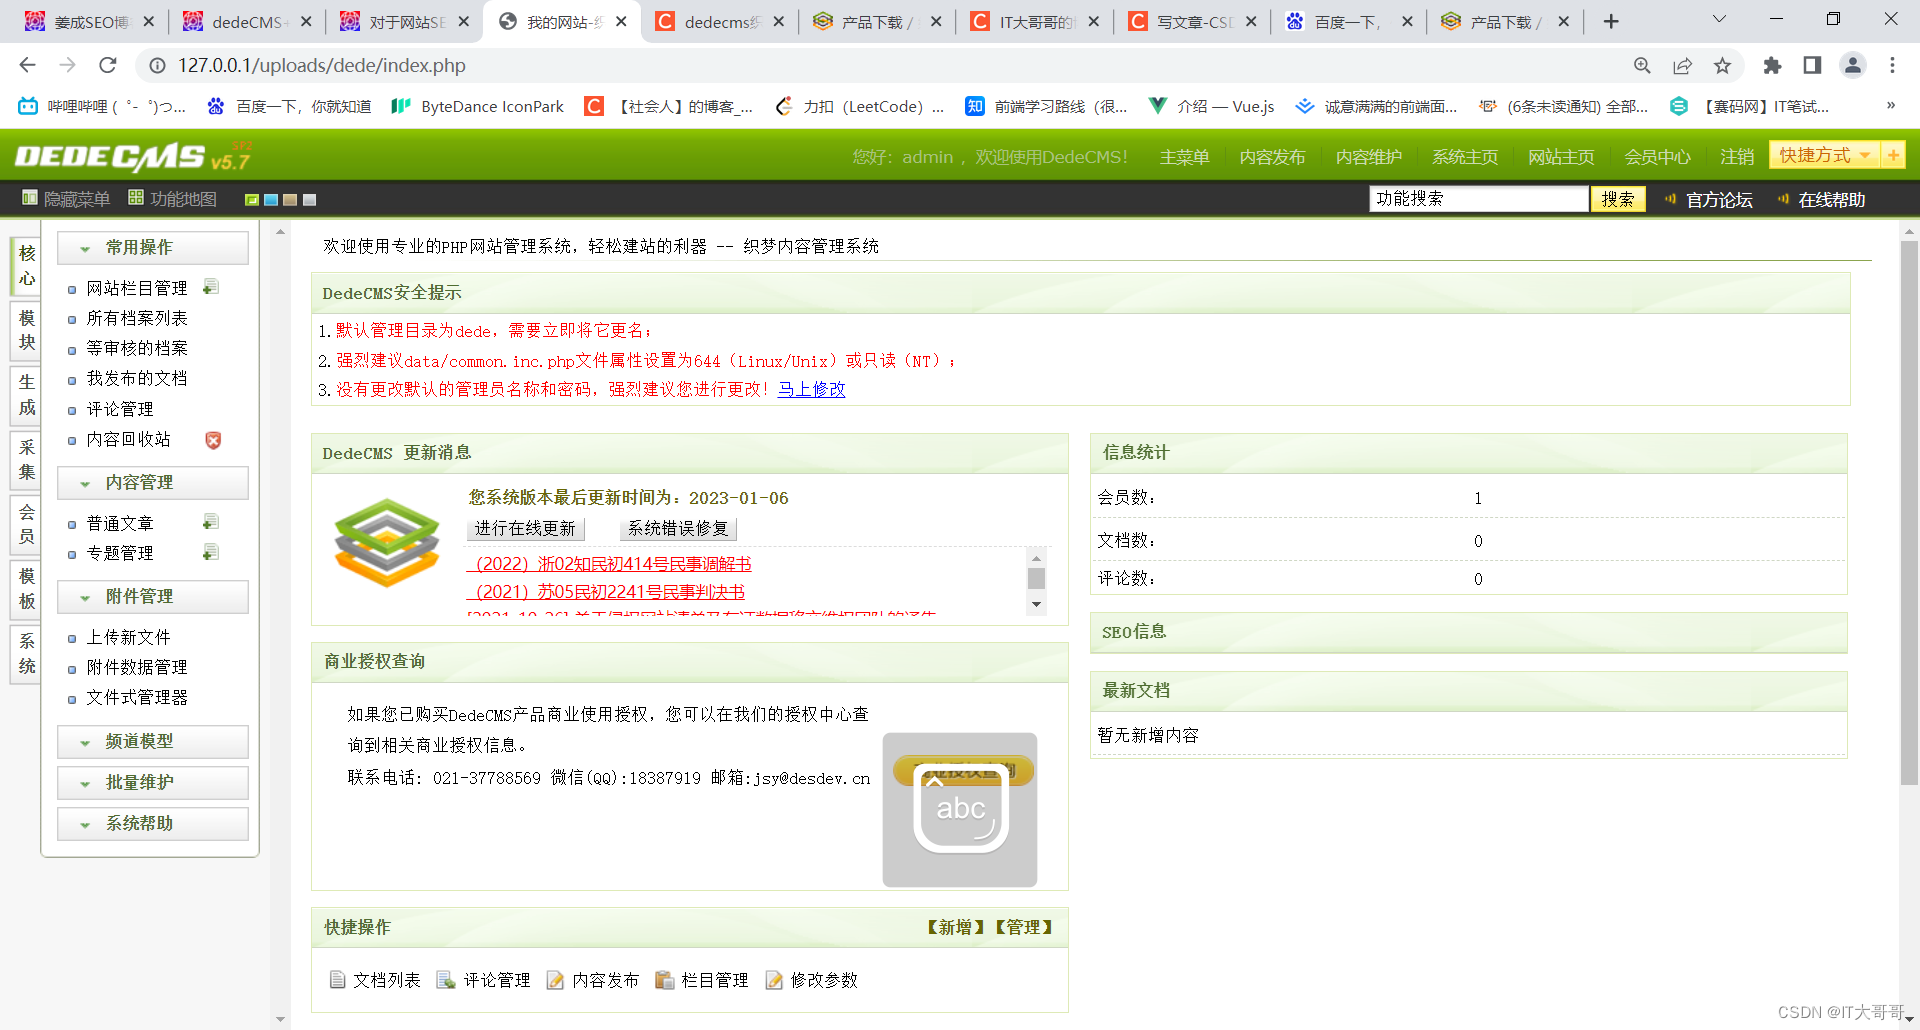The height and width of the screenshot is (1030, 1920).
Task: Open the 在线帮助 link
Action: [x=1831, y=200]
